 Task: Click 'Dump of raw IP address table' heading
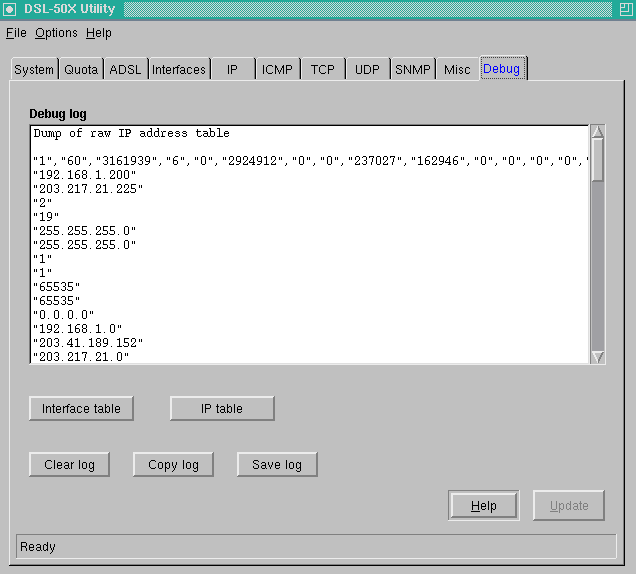click(131, 133)
